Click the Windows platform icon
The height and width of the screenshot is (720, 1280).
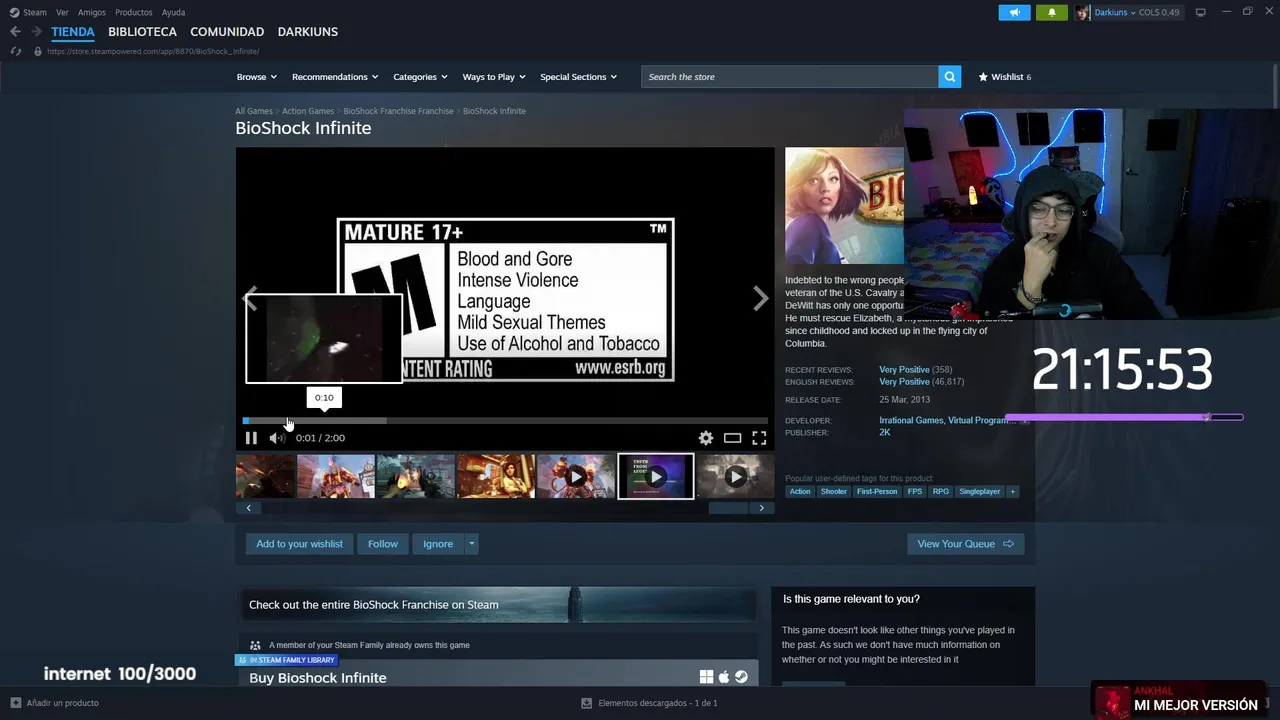(x=706, y=677)
